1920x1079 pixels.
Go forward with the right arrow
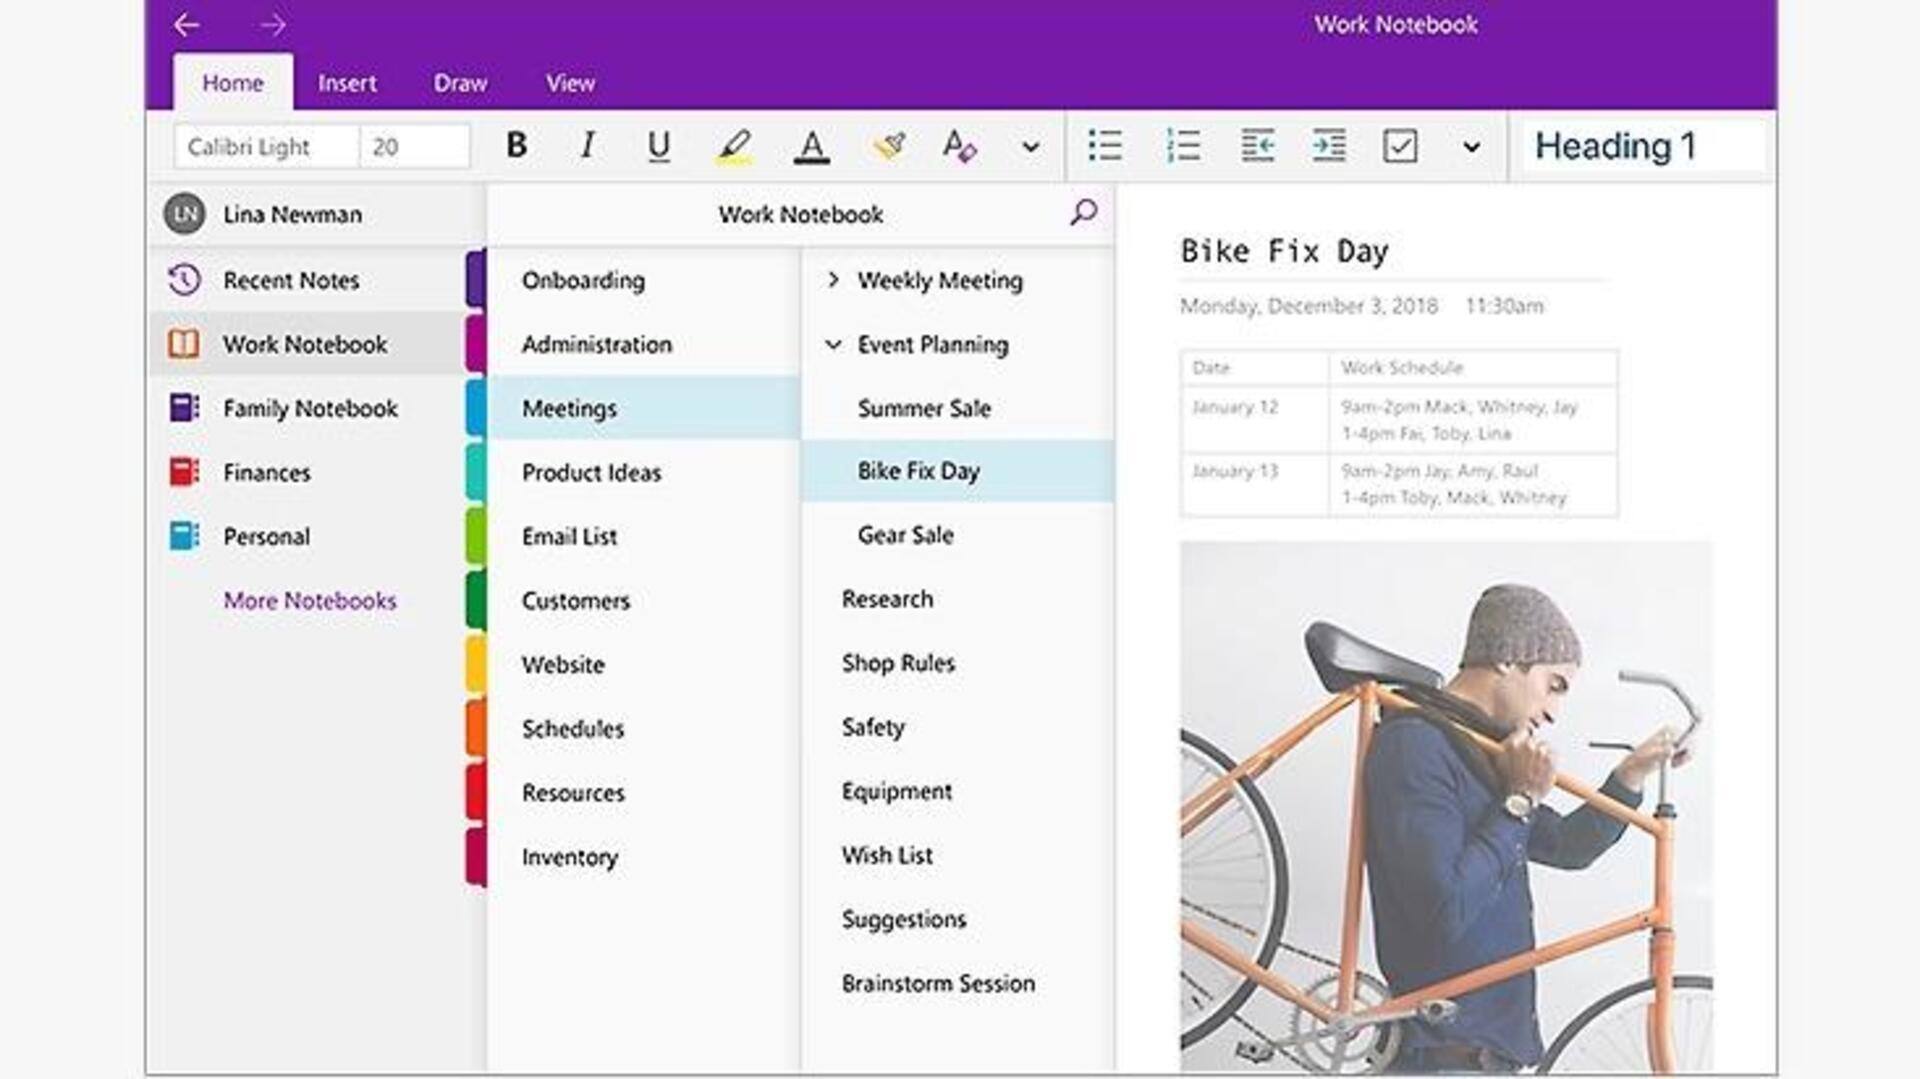coord(273,25)
